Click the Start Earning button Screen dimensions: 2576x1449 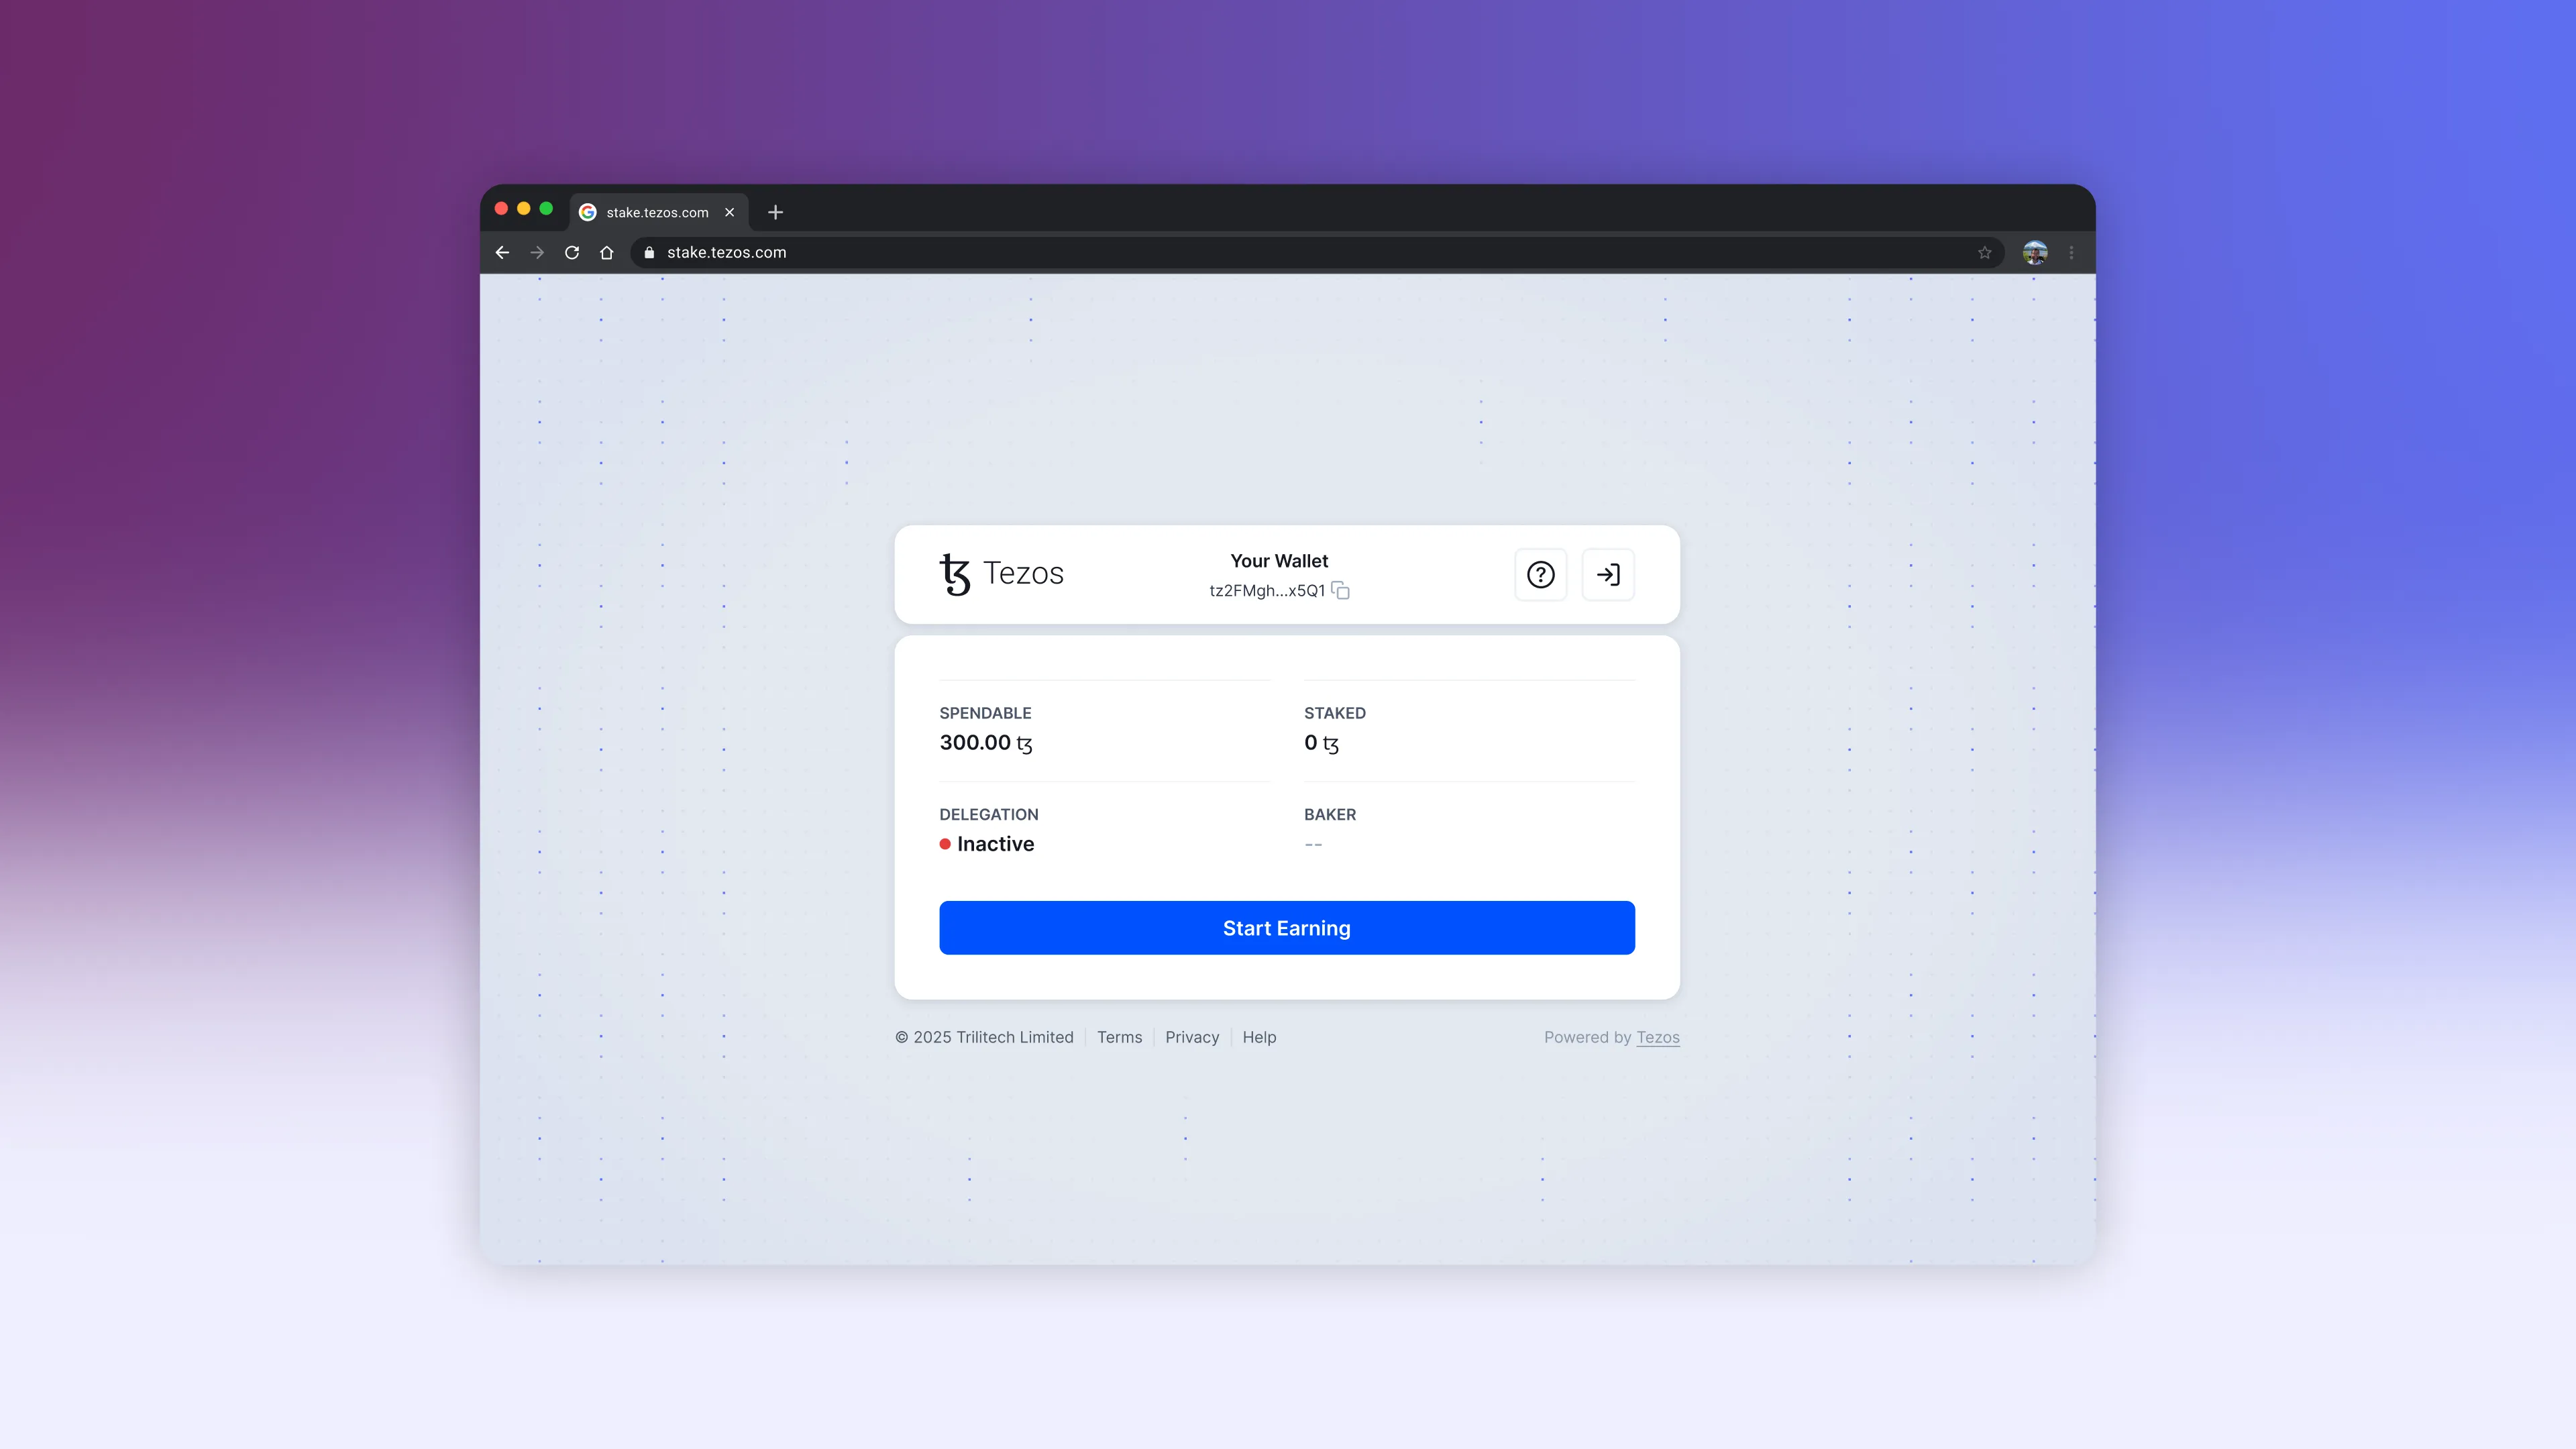click(1287, 928)
